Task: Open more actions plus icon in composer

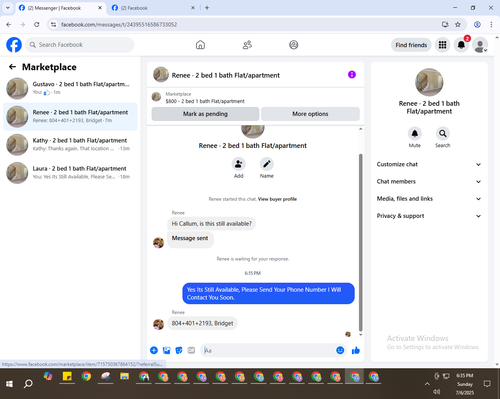Action: click(x=154, y=350)
